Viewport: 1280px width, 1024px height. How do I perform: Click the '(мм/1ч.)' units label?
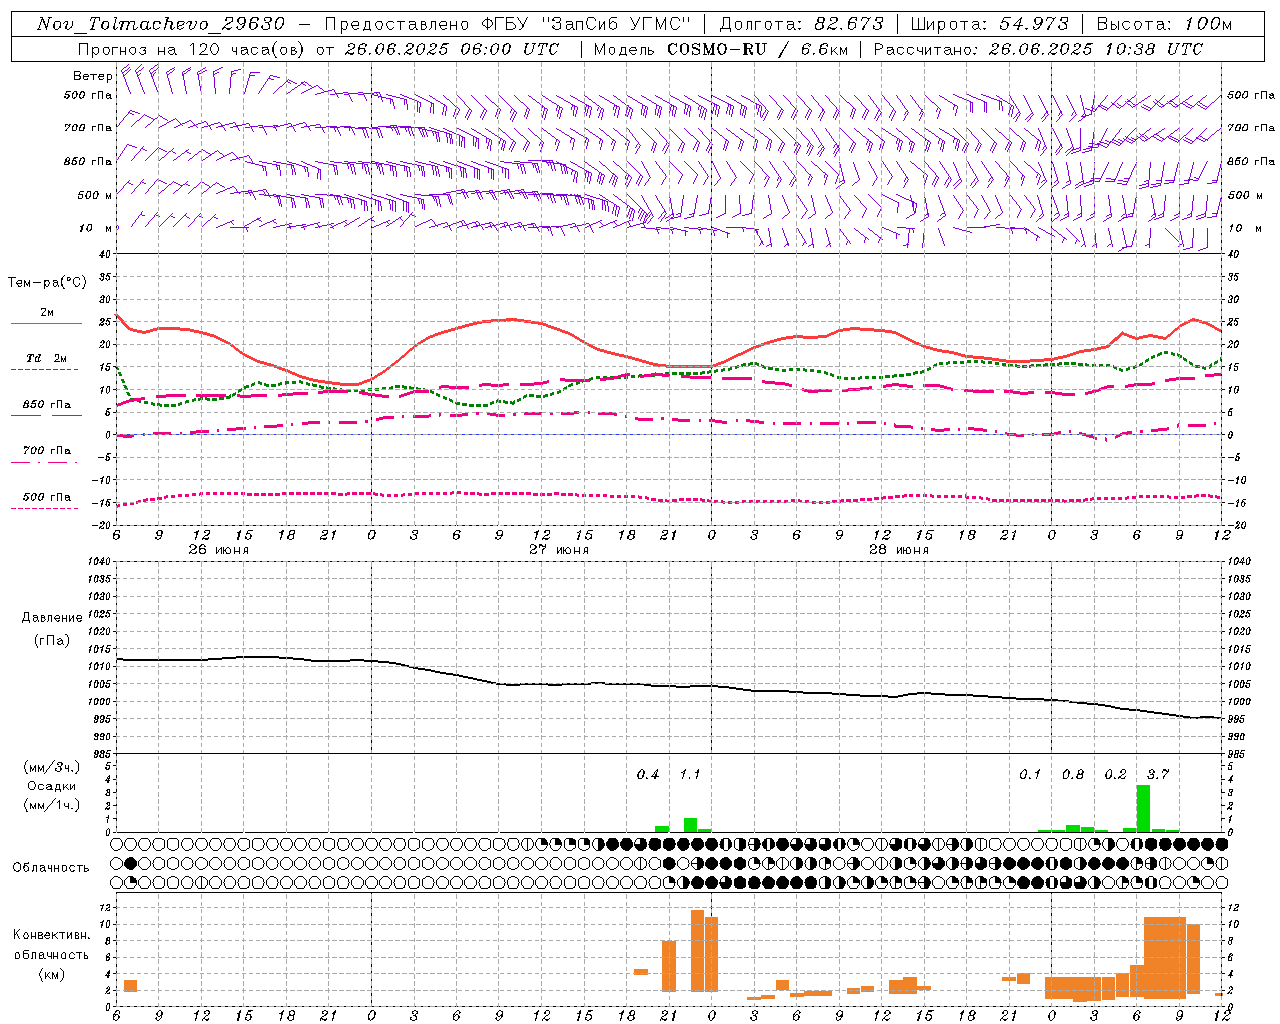[51, 805]
